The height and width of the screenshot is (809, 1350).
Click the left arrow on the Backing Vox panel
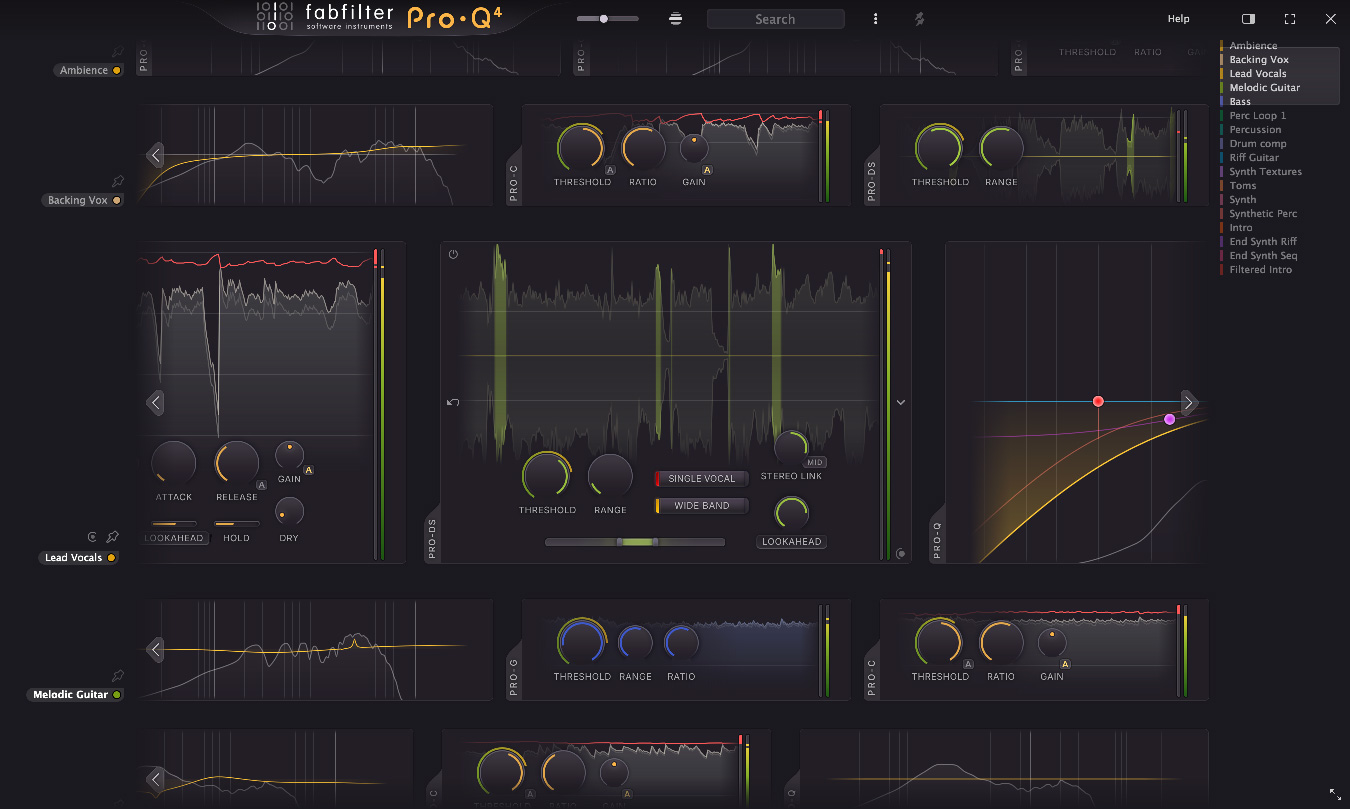(x=155, y=155)
